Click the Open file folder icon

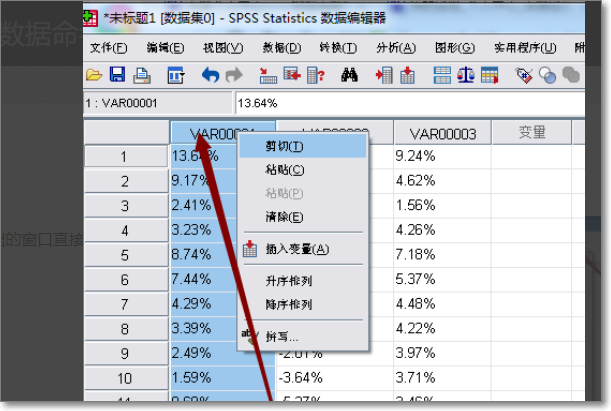(94, 75)
